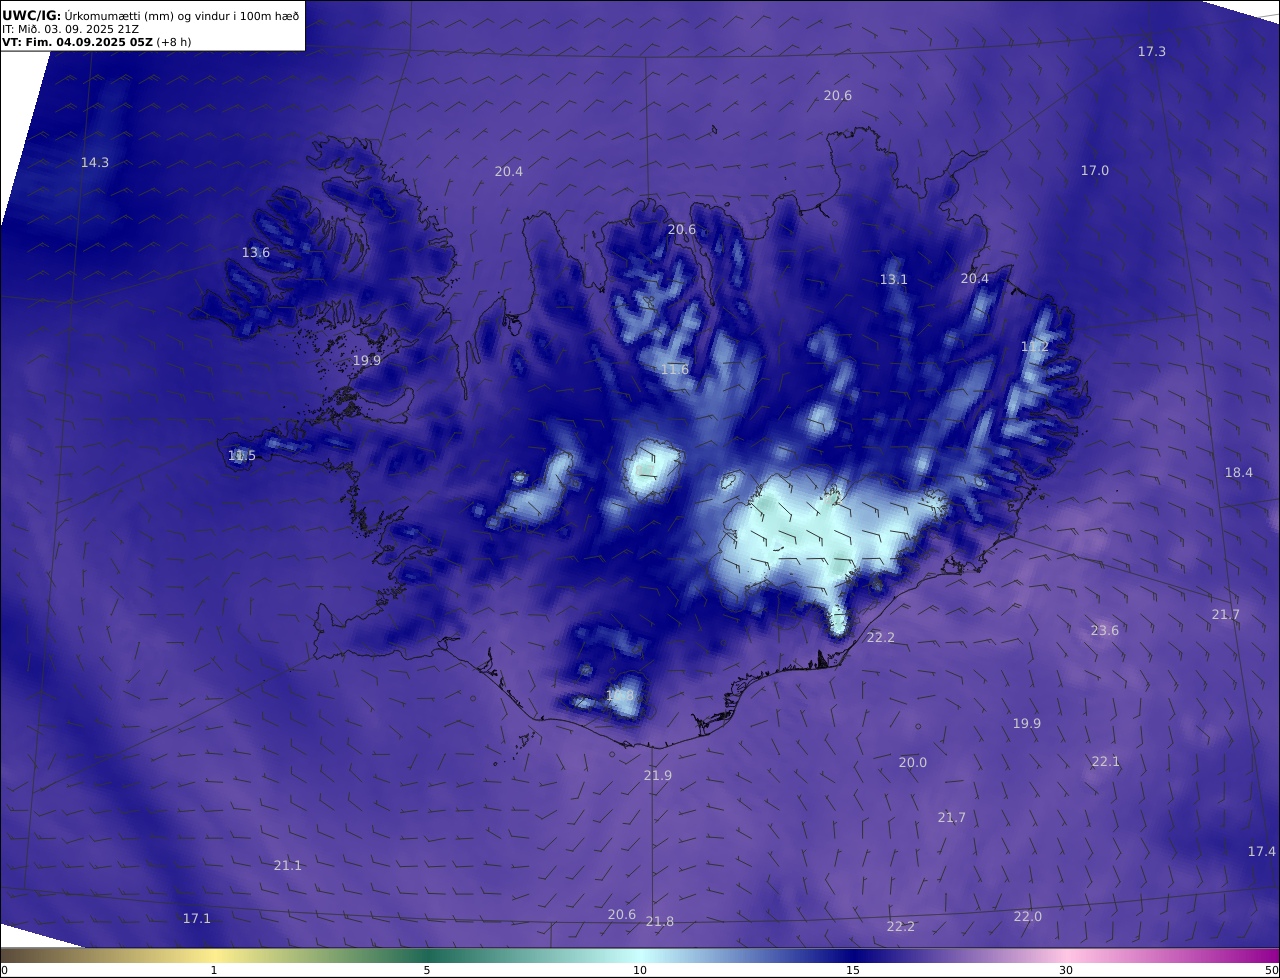Click the 13.6 value over the Westfjords
Image resolution: width=1280 pixels, height=978 pixels.
pos(256,253)
